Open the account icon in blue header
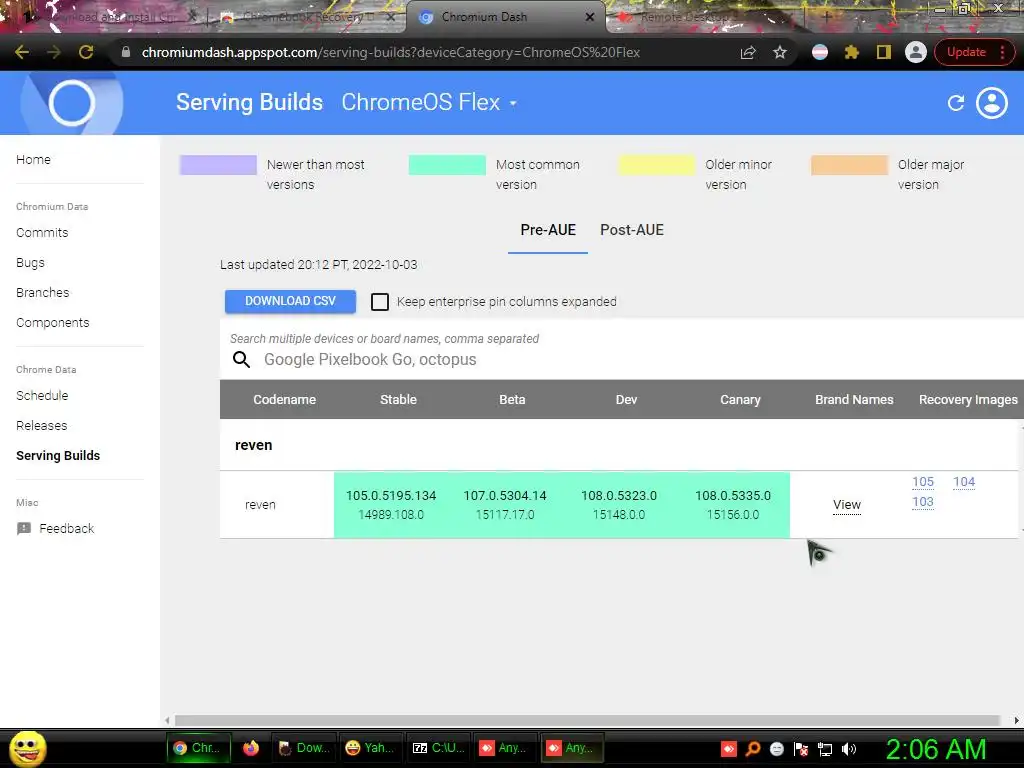This screenshot has height=768, width=1024. coord(991,103)
